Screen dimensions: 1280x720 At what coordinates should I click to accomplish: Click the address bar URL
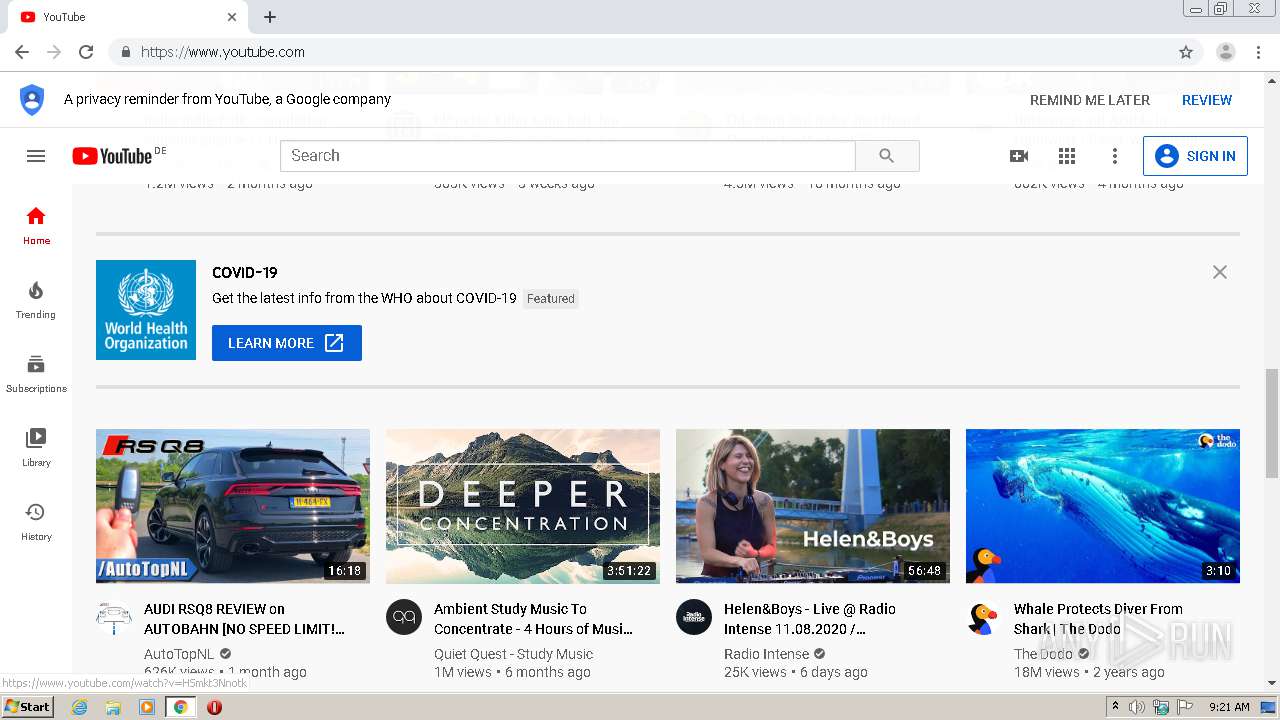tap(223, 52)
